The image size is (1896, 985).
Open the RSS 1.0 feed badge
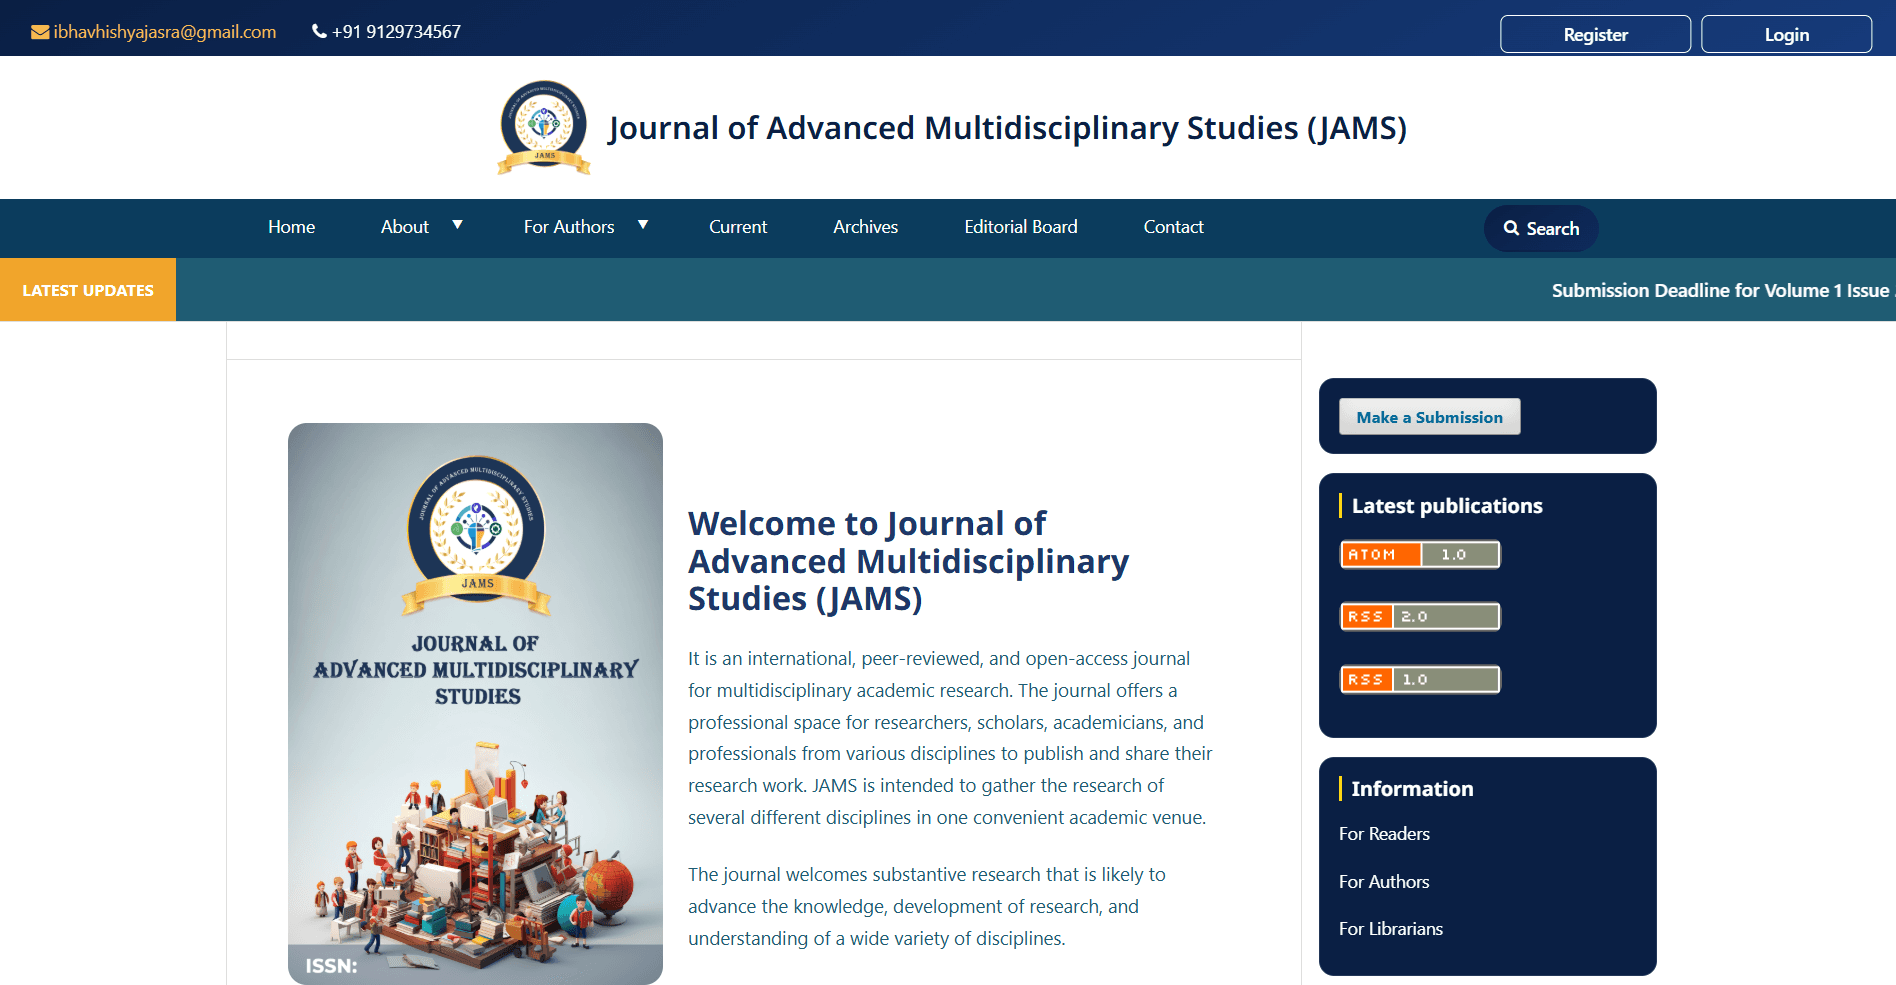pos(1420,679)
